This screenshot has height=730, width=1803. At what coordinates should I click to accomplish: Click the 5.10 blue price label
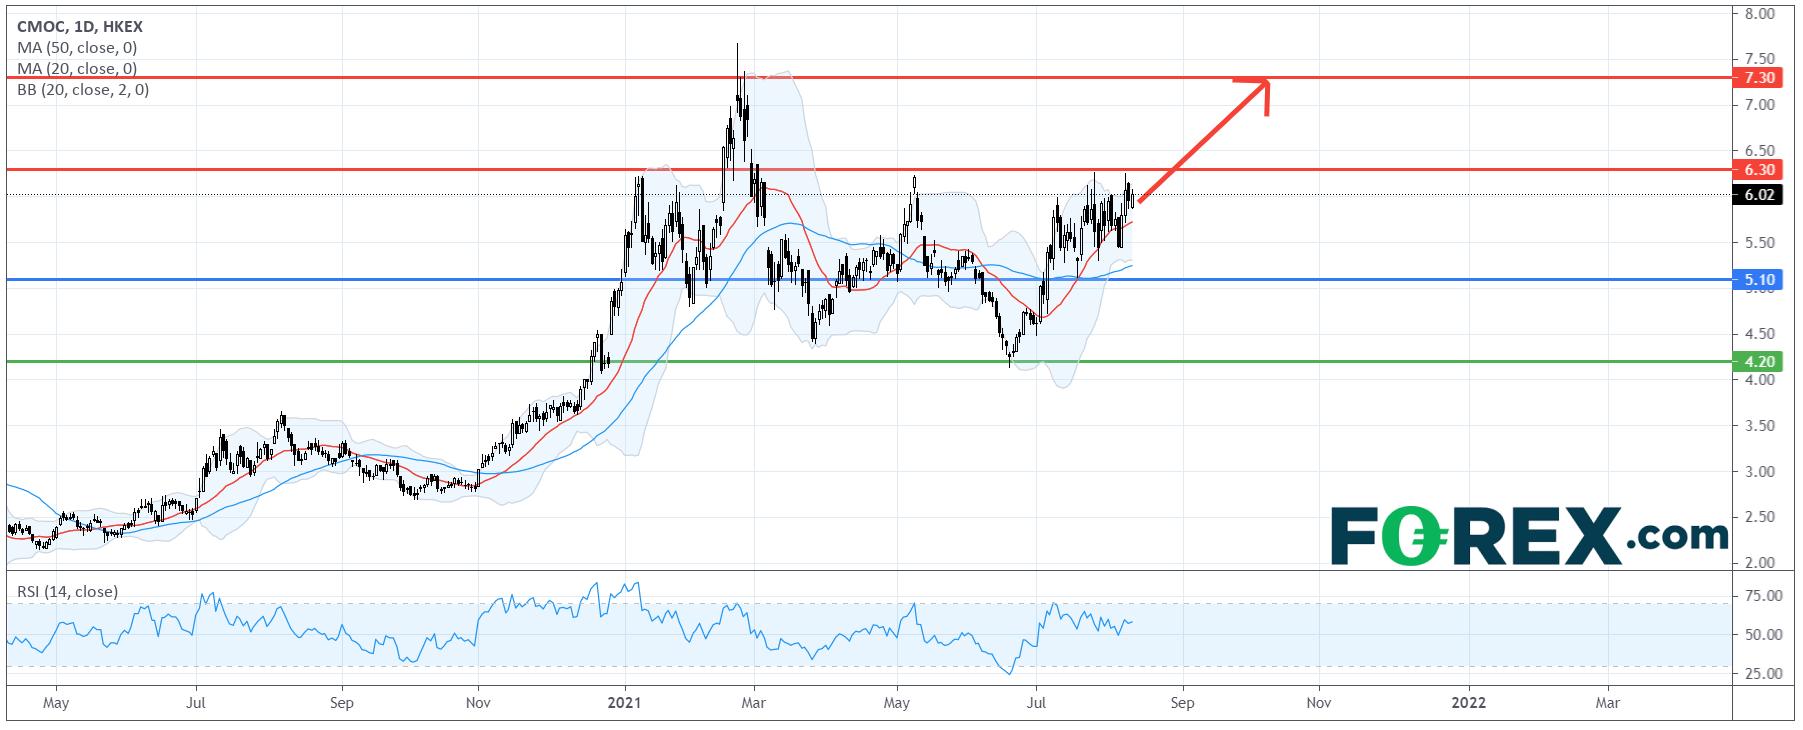1760,280
